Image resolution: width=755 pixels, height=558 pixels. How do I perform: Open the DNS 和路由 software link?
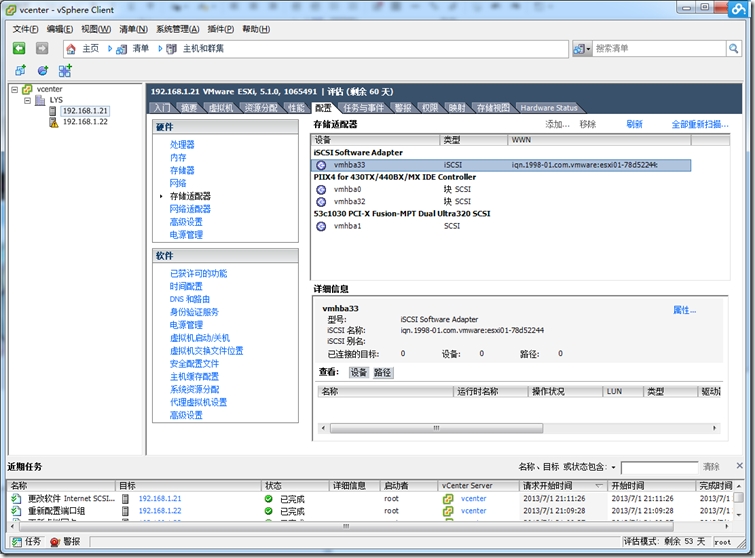(190, 299)
